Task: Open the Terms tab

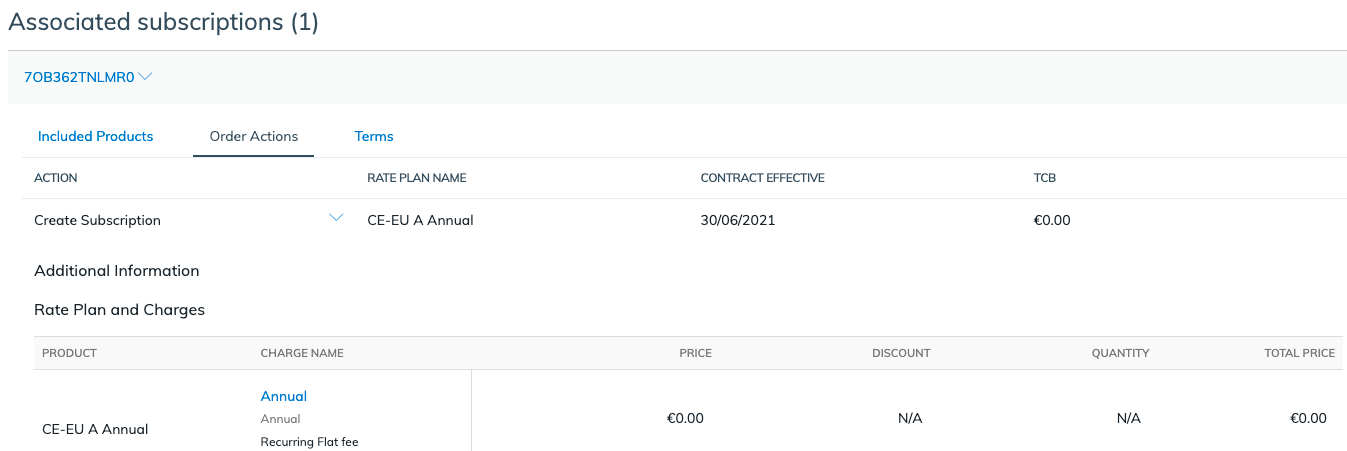Action: pyautogui.click(x=374, y=136)
